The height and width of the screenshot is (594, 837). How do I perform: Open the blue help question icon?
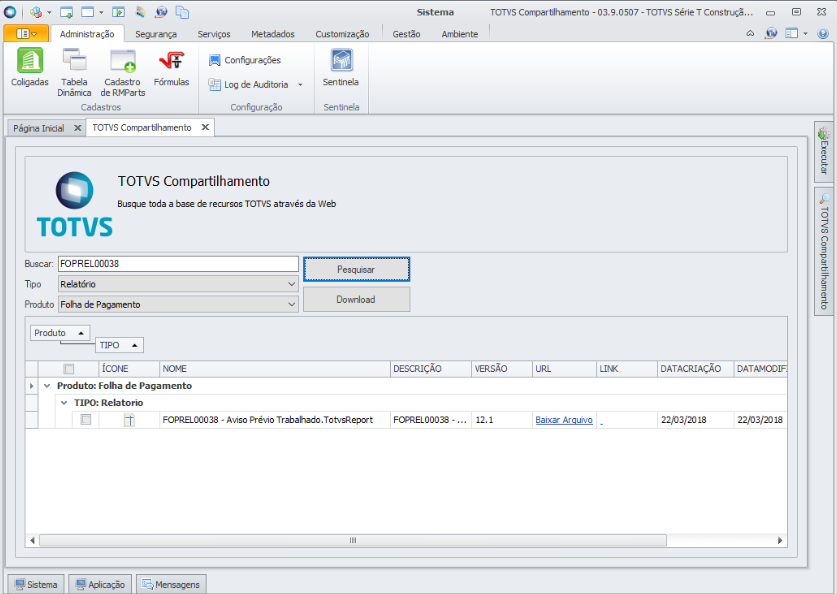point(823,34)
